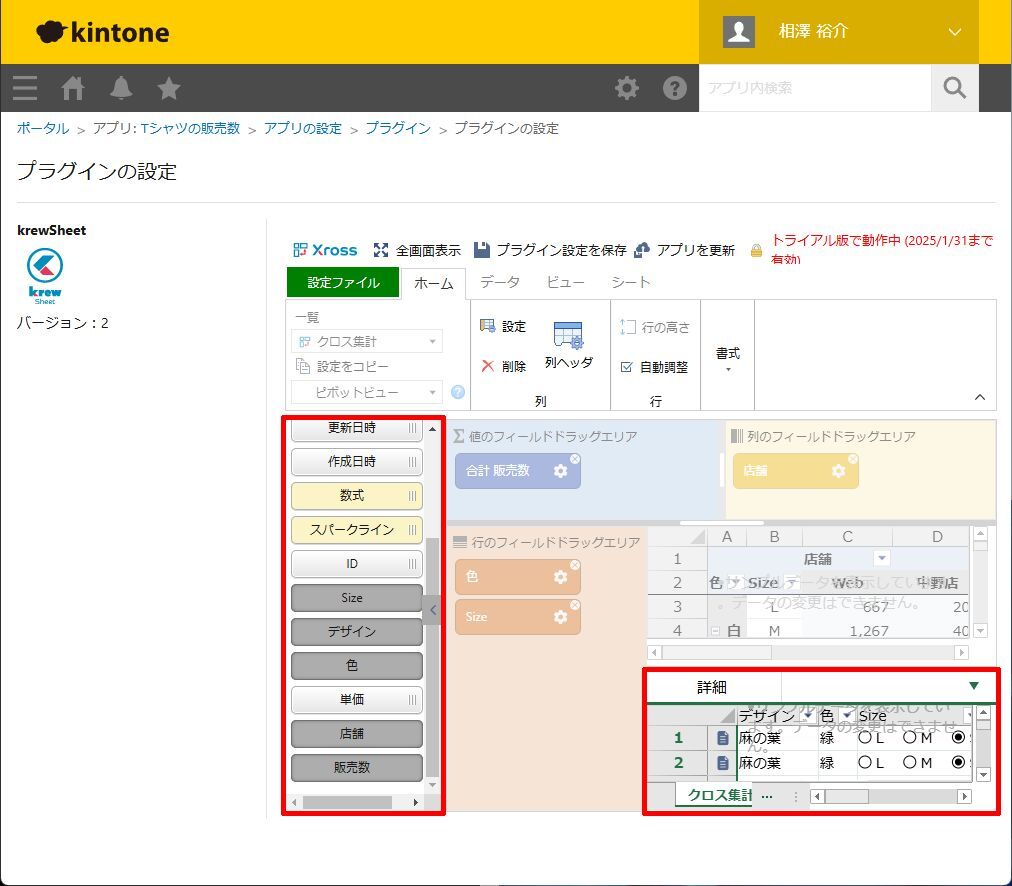
Task: Click 設定をコピー copy settings button
Action: [343, 367]
